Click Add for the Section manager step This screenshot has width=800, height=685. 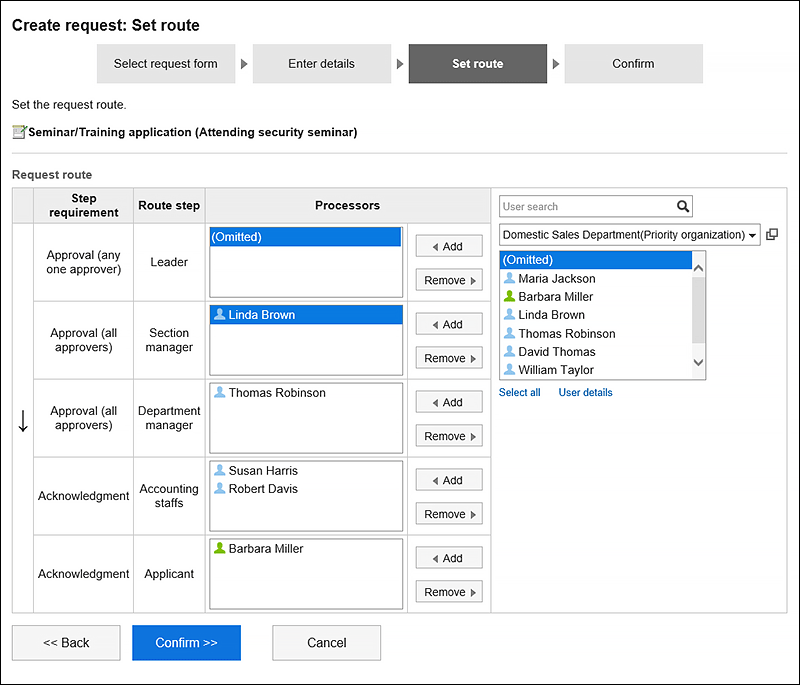coord(449,324)
